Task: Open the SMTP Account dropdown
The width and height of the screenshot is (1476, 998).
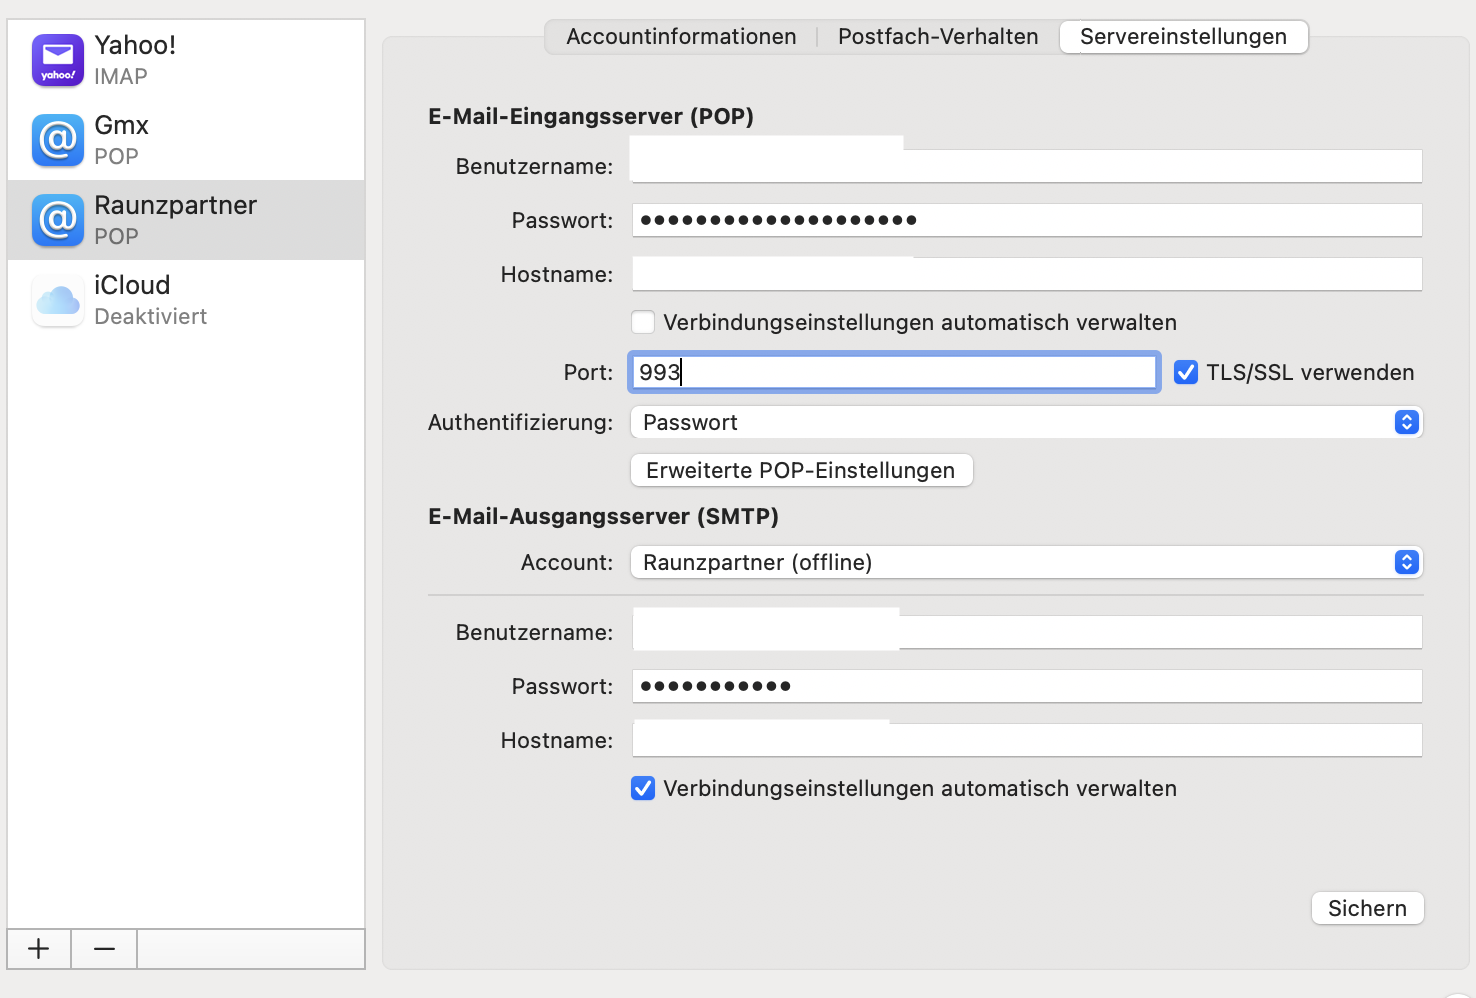Action: pyautogui.click(x=1026, y=562)
